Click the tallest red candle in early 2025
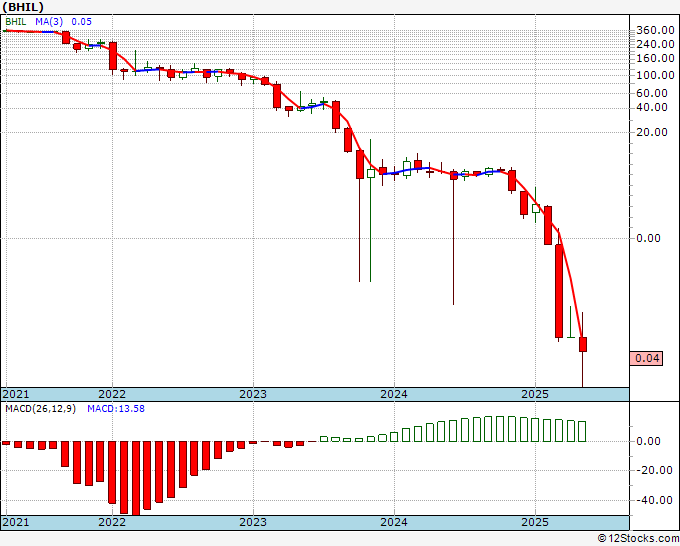The width and height of the screenshot is (680, 546). coord(559,291)
